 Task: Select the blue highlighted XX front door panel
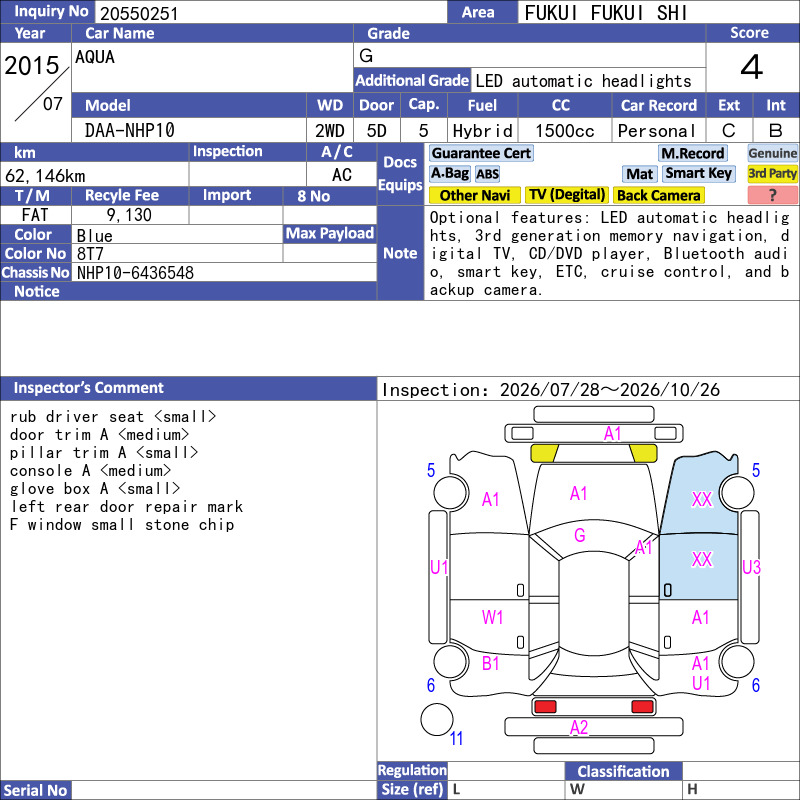[x=699, y=566]
